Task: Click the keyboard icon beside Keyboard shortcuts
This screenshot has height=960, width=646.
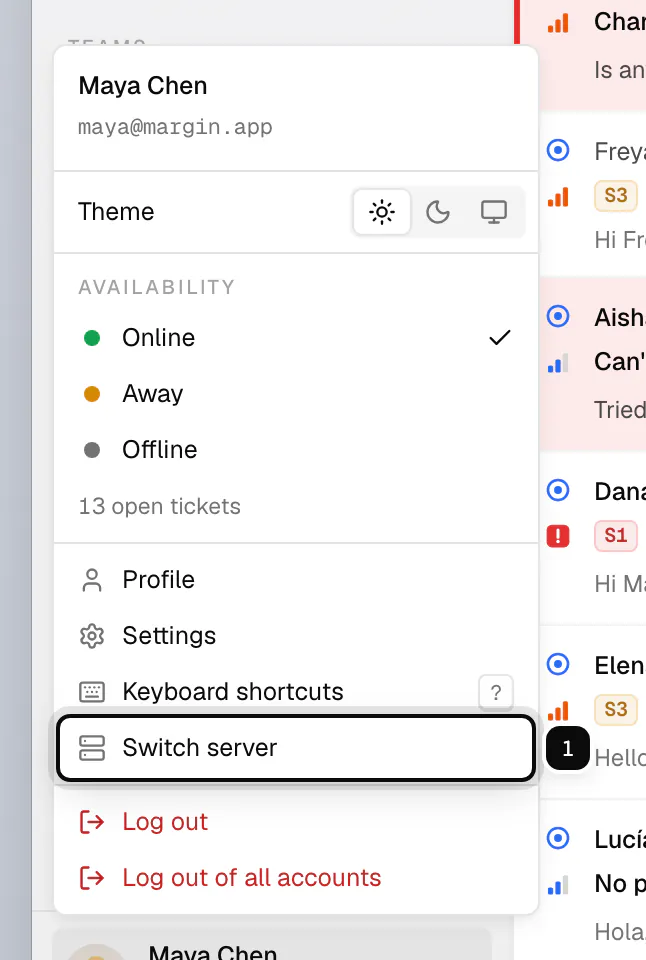Action: (92, 692)
